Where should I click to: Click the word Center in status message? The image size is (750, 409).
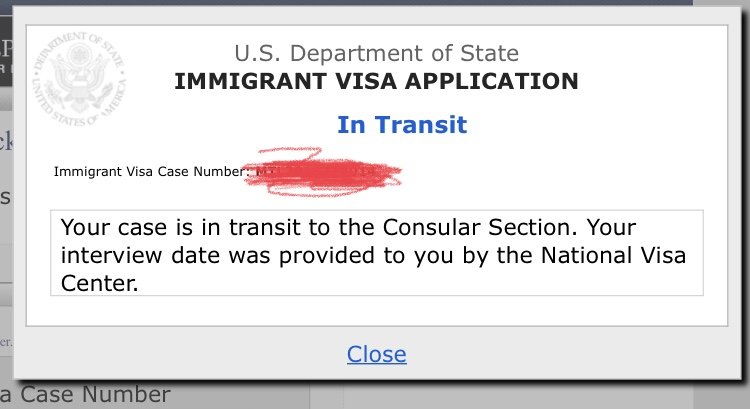pos(98,284)
